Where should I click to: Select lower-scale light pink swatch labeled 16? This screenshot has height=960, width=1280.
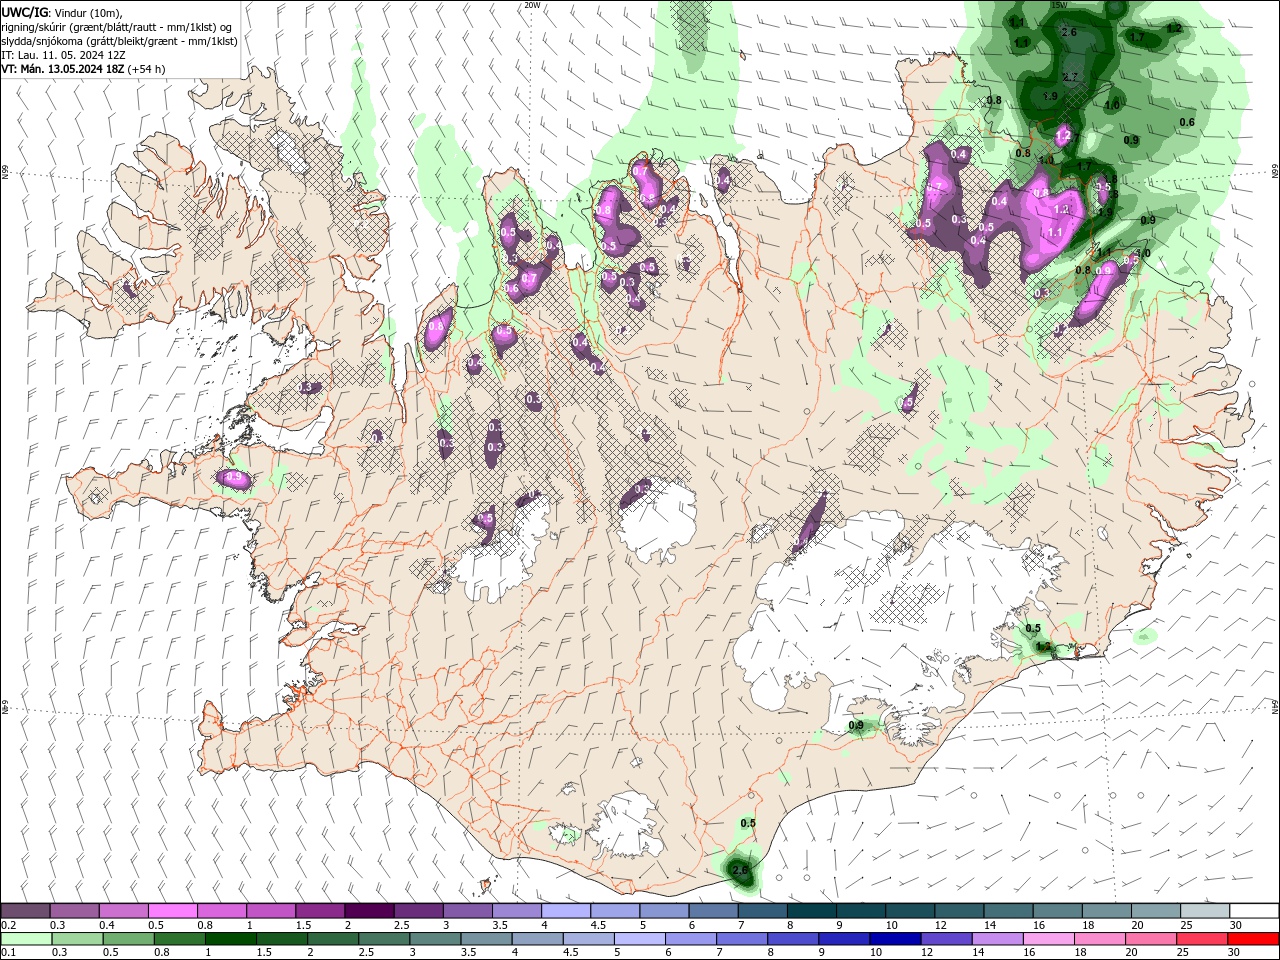point(1049,939)
